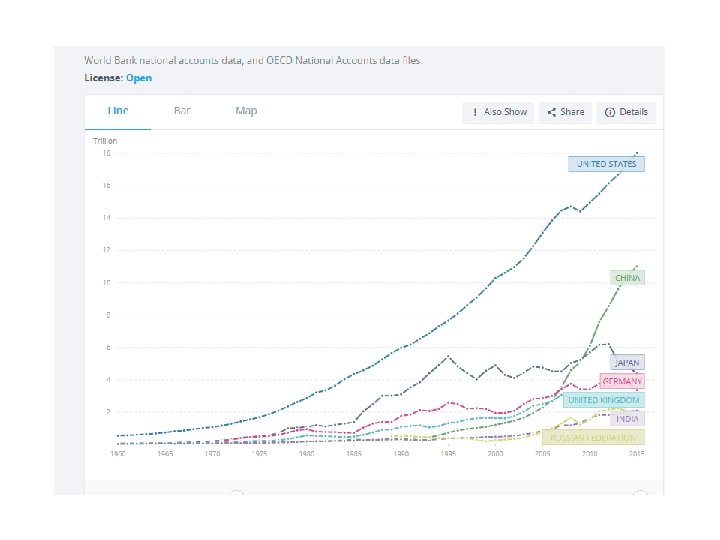The width and height of the screenshot is (720, 540).
Task: Switch to the Line chart tab
Action: tap(118, 111)
